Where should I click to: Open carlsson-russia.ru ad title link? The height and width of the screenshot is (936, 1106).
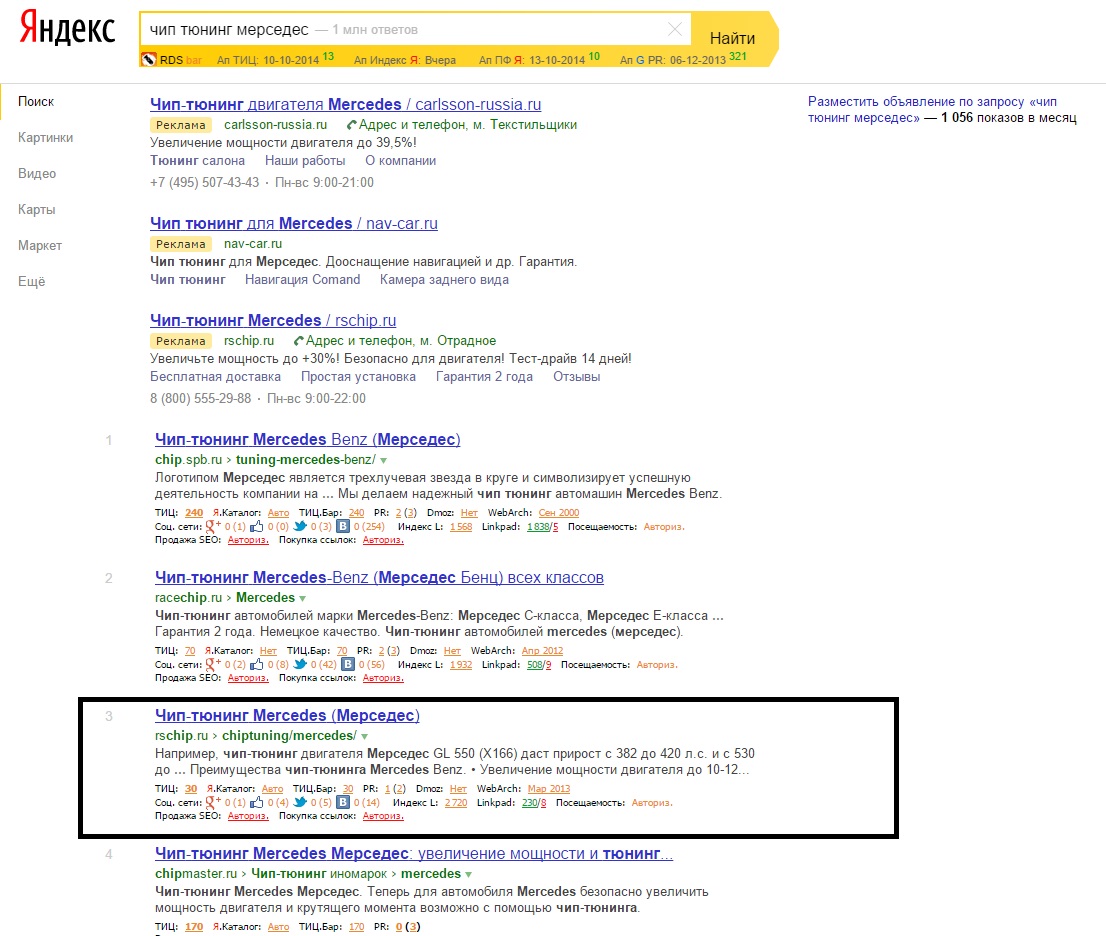click(346, 104)
